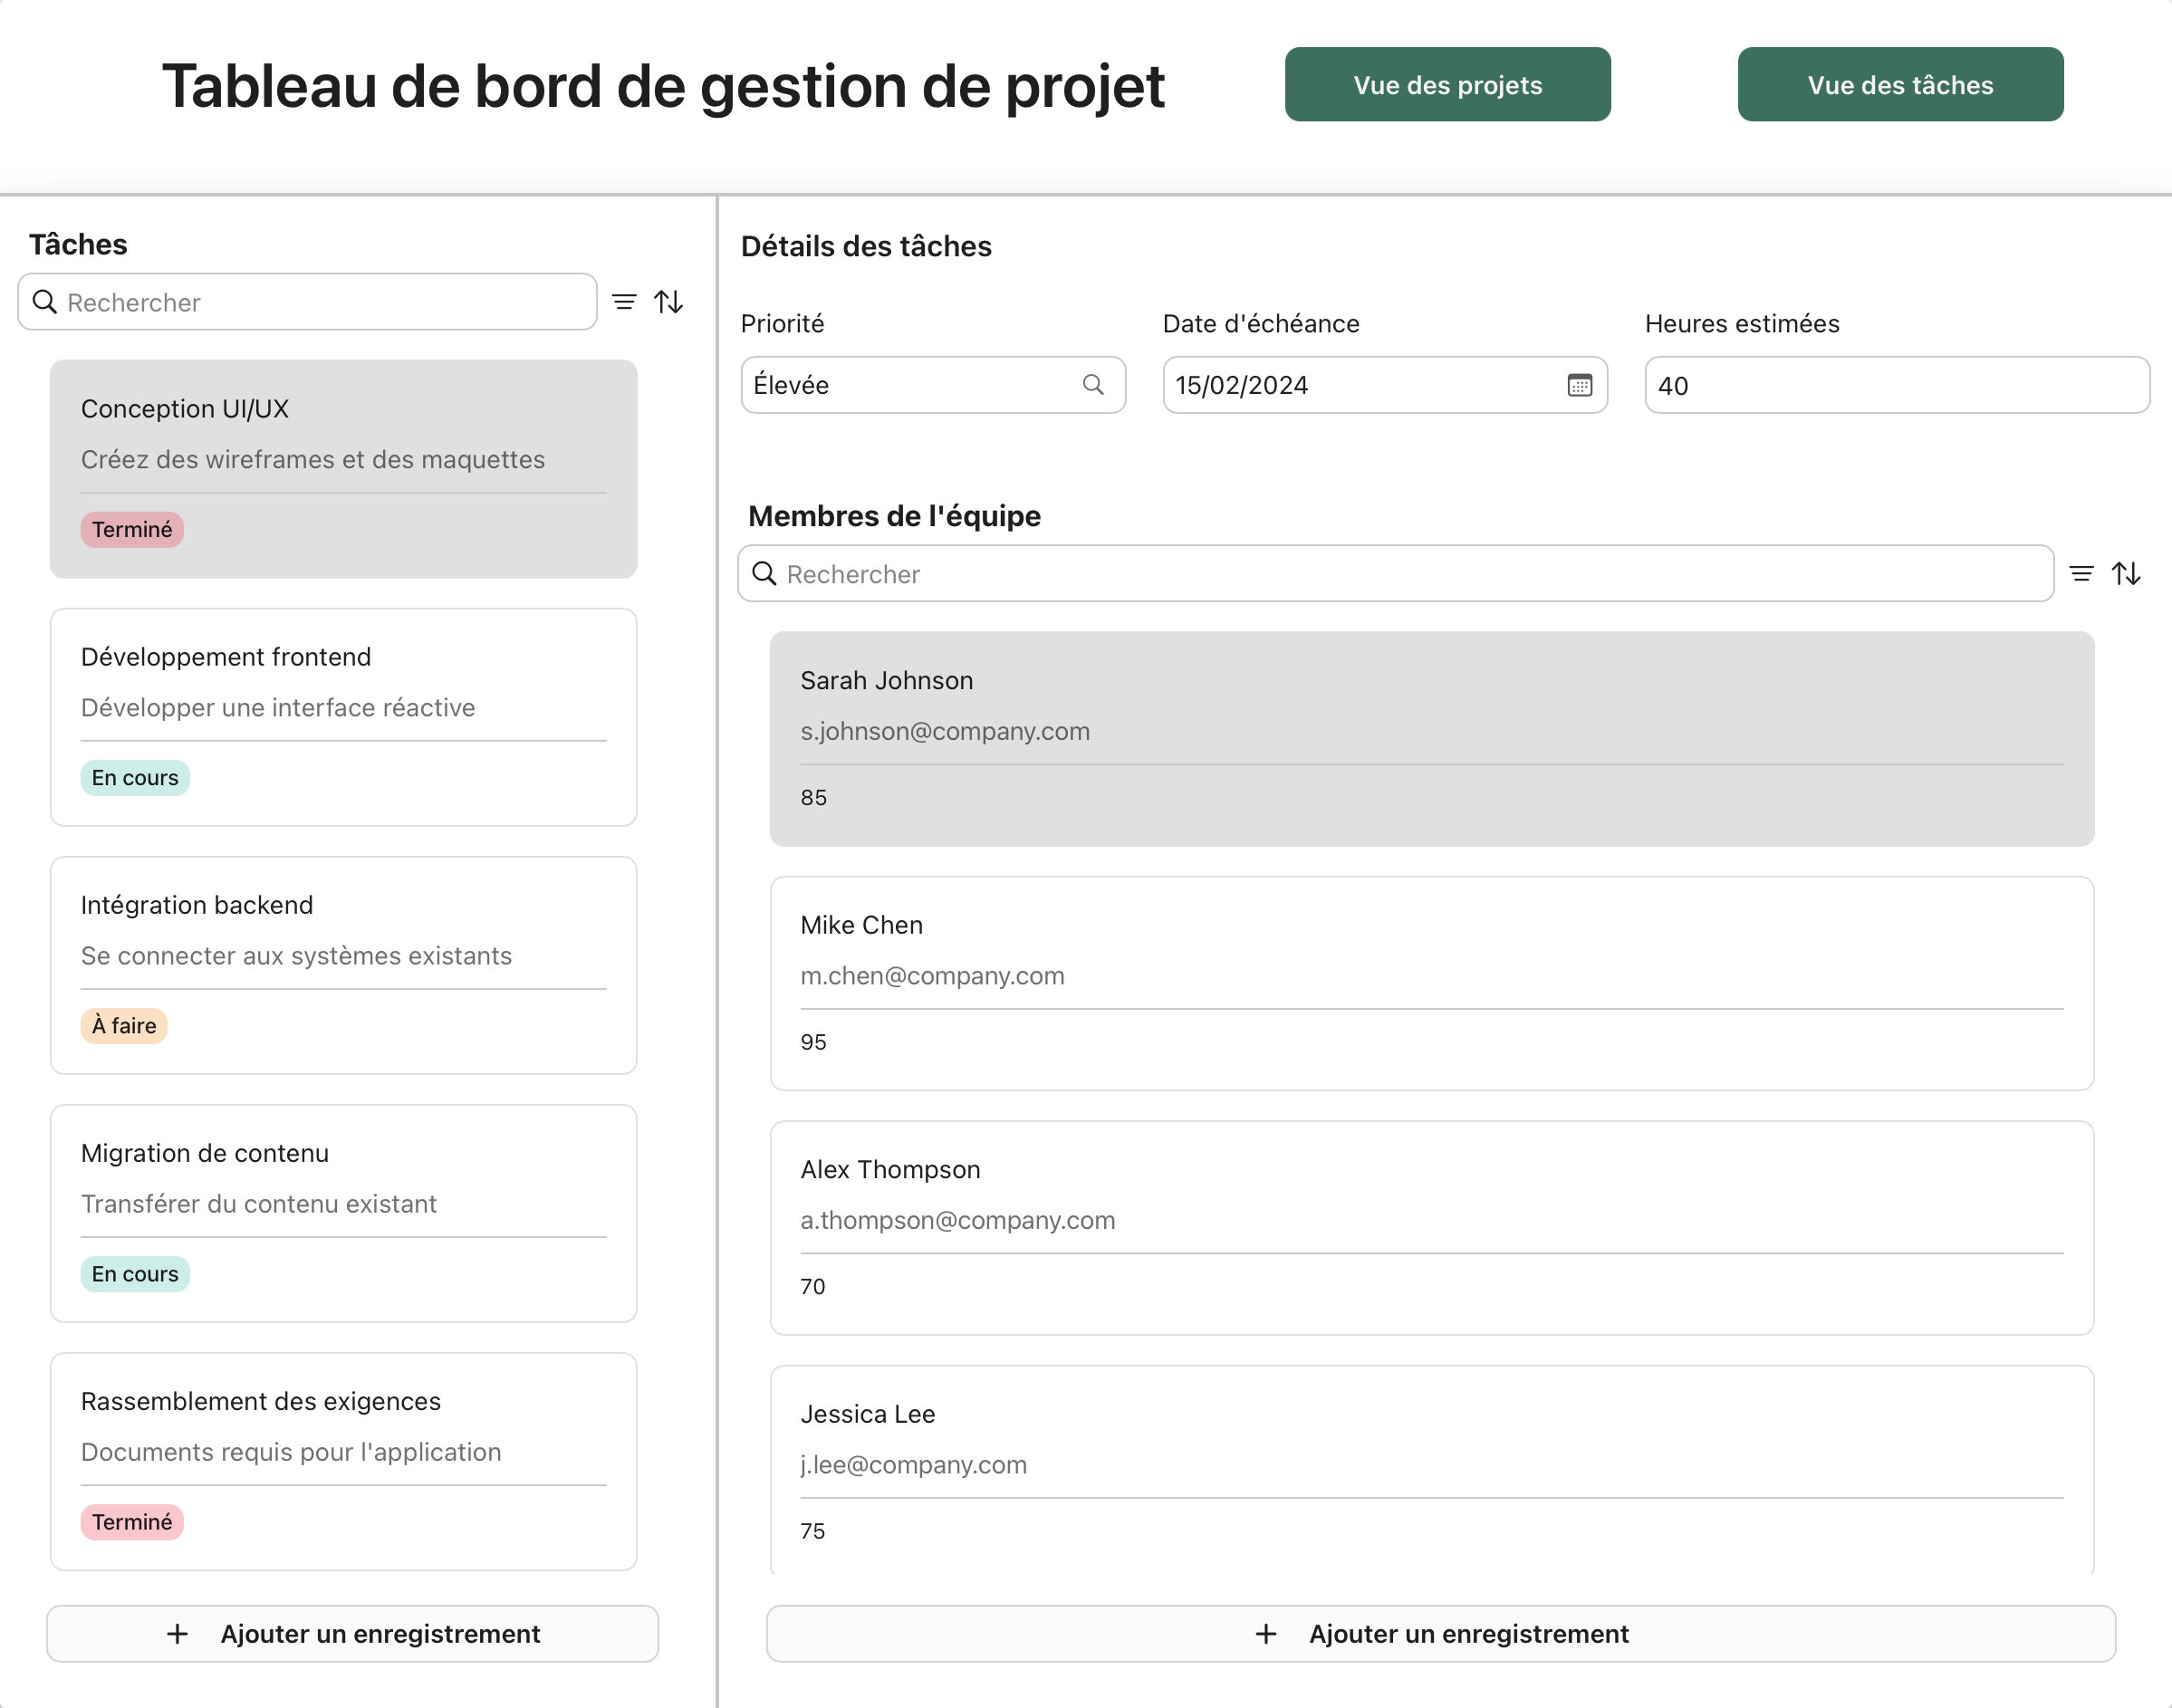
Task: Select the Développement frontend task card
Action: click(343, 717)
